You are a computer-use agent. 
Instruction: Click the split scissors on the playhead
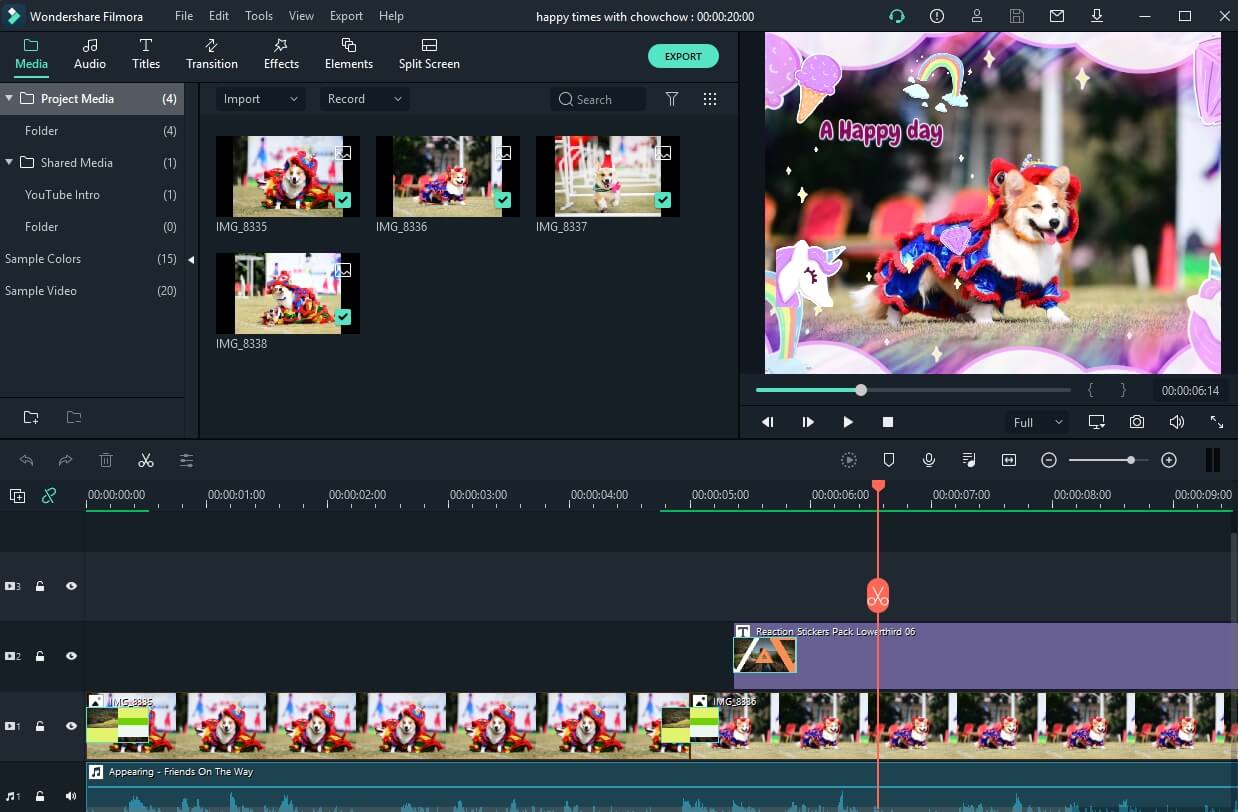point(878,597)
